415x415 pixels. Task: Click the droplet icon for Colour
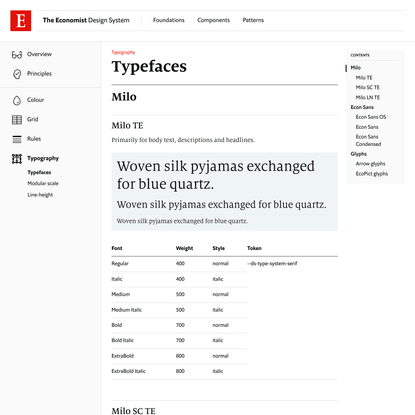17,100
